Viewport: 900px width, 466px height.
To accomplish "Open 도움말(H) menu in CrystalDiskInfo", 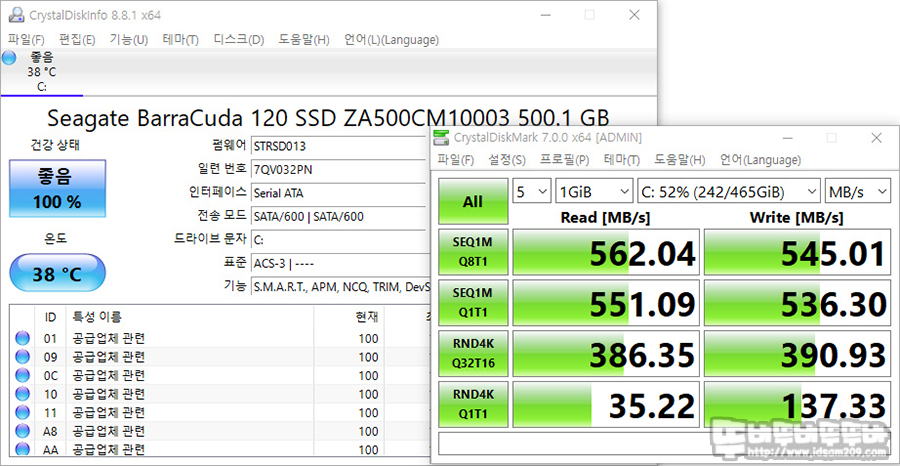I will click(x=304, y=40).
